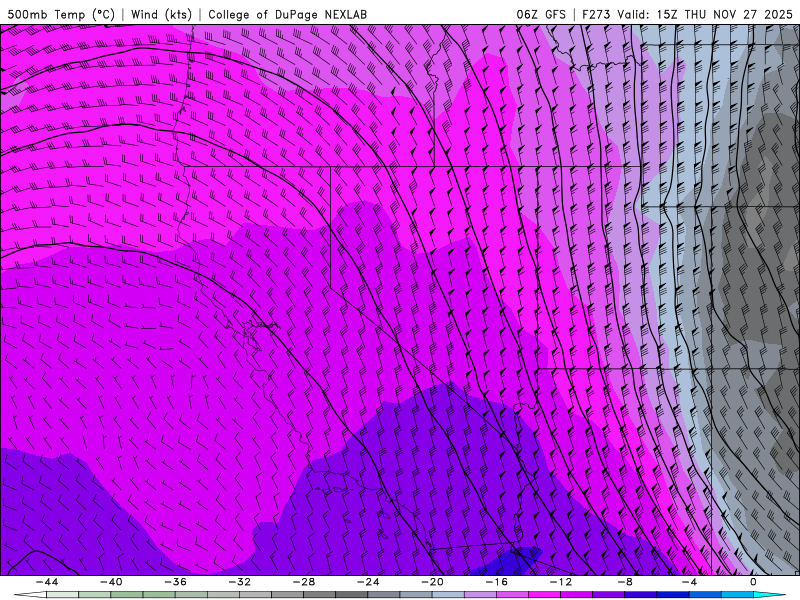Click the 0 color scale label

coord(753,582)
